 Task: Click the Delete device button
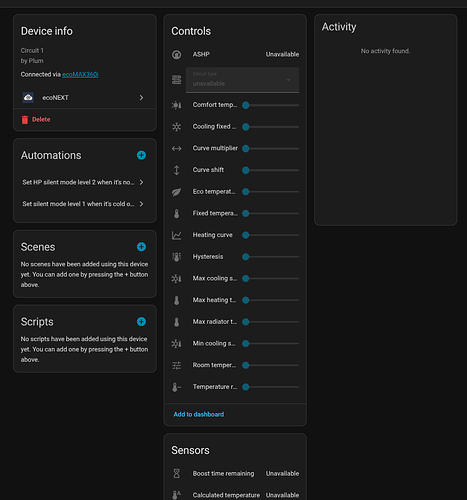[x=36, y=119]
